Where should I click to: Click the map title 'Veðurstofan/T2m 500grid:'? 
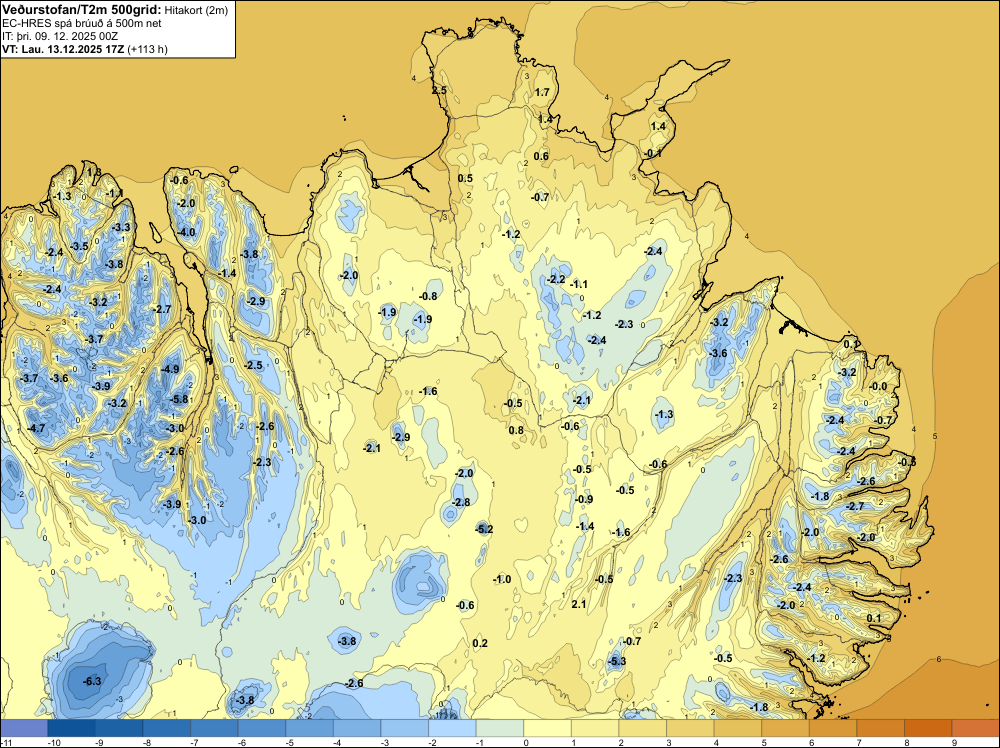click(82, 10)
